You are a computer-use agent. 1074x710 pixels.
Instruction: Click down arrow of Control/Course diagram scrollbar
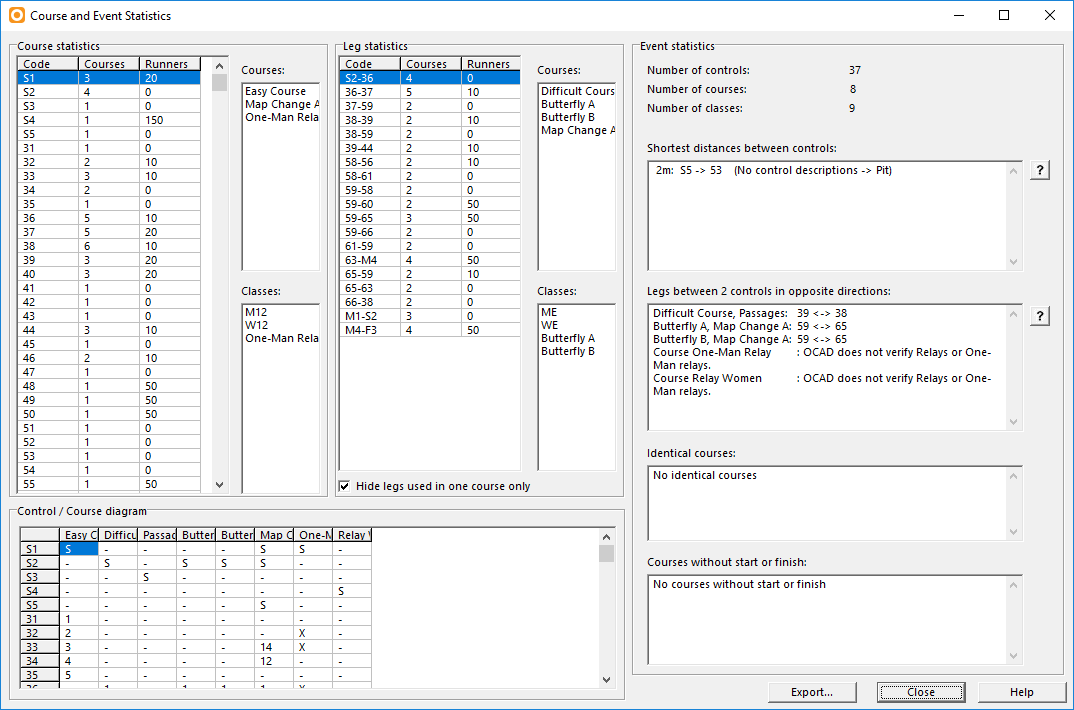(x=606, y=680)
